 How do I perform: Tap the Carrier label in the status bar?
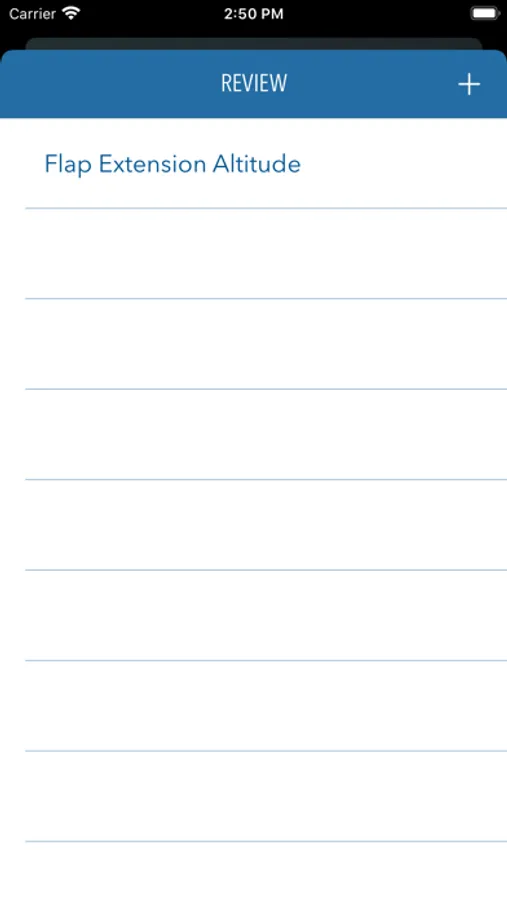click(32, 13)
